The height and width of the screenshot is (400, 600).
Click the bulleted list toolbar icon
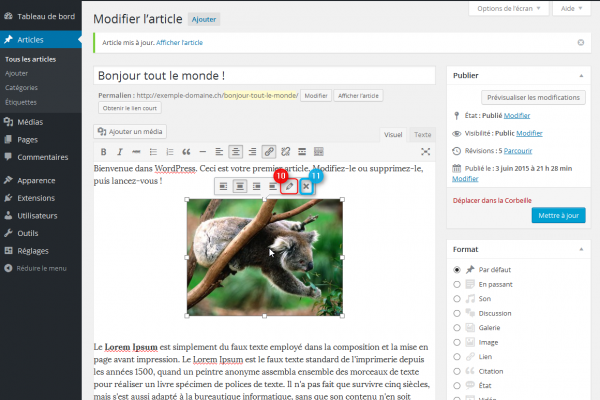152,152
